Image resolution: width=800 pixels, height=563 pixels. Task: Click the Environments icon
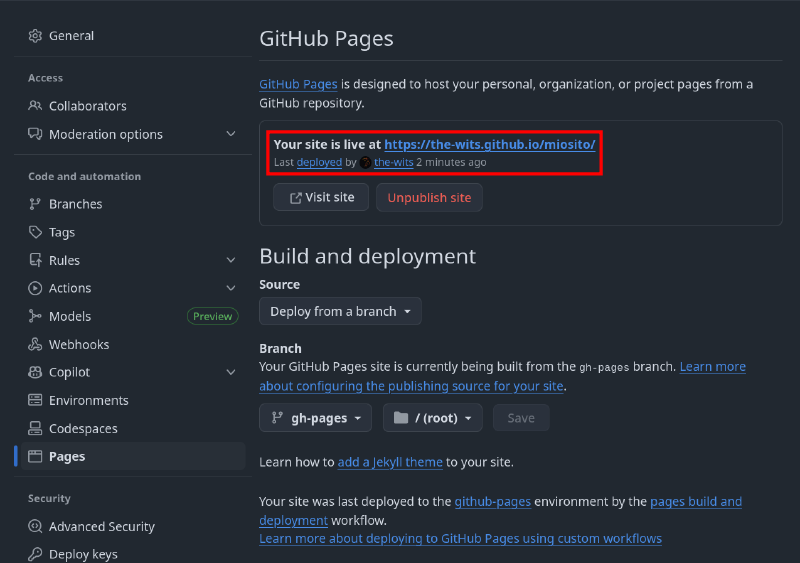(x=35, y=400)
